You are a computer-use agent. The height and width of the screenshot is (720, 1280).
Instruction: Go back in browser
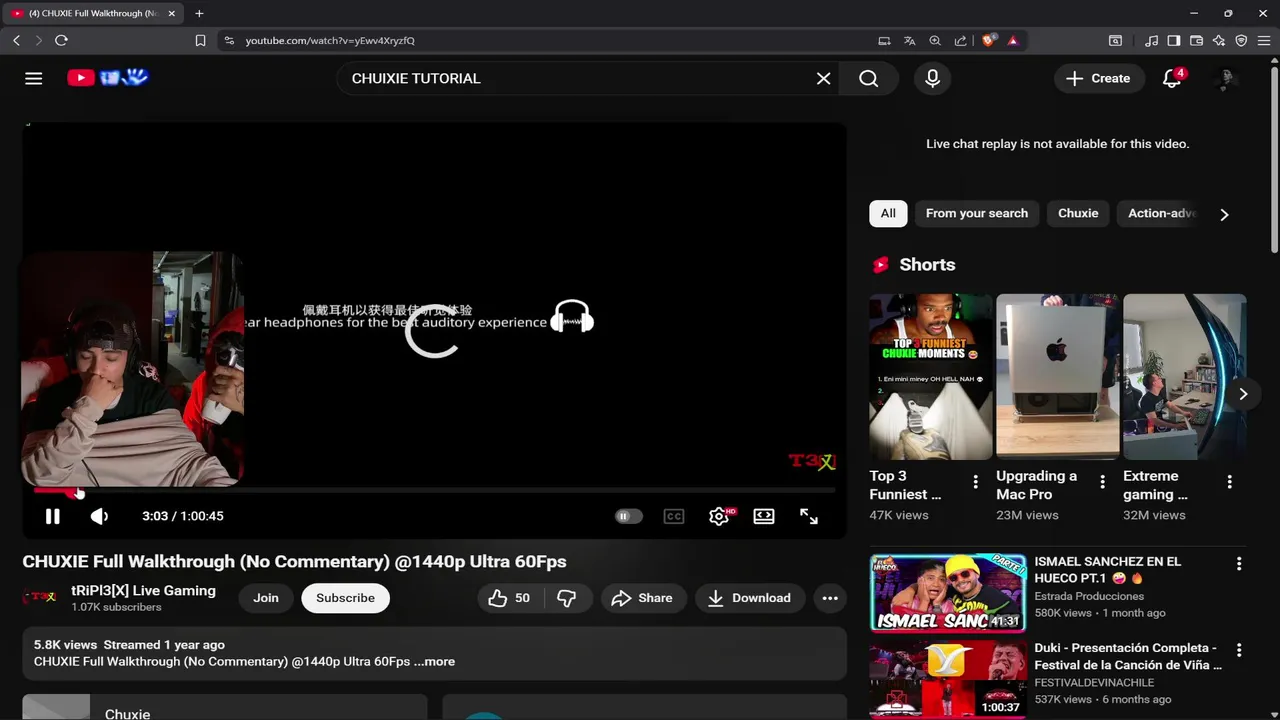(x=16, y=40)
